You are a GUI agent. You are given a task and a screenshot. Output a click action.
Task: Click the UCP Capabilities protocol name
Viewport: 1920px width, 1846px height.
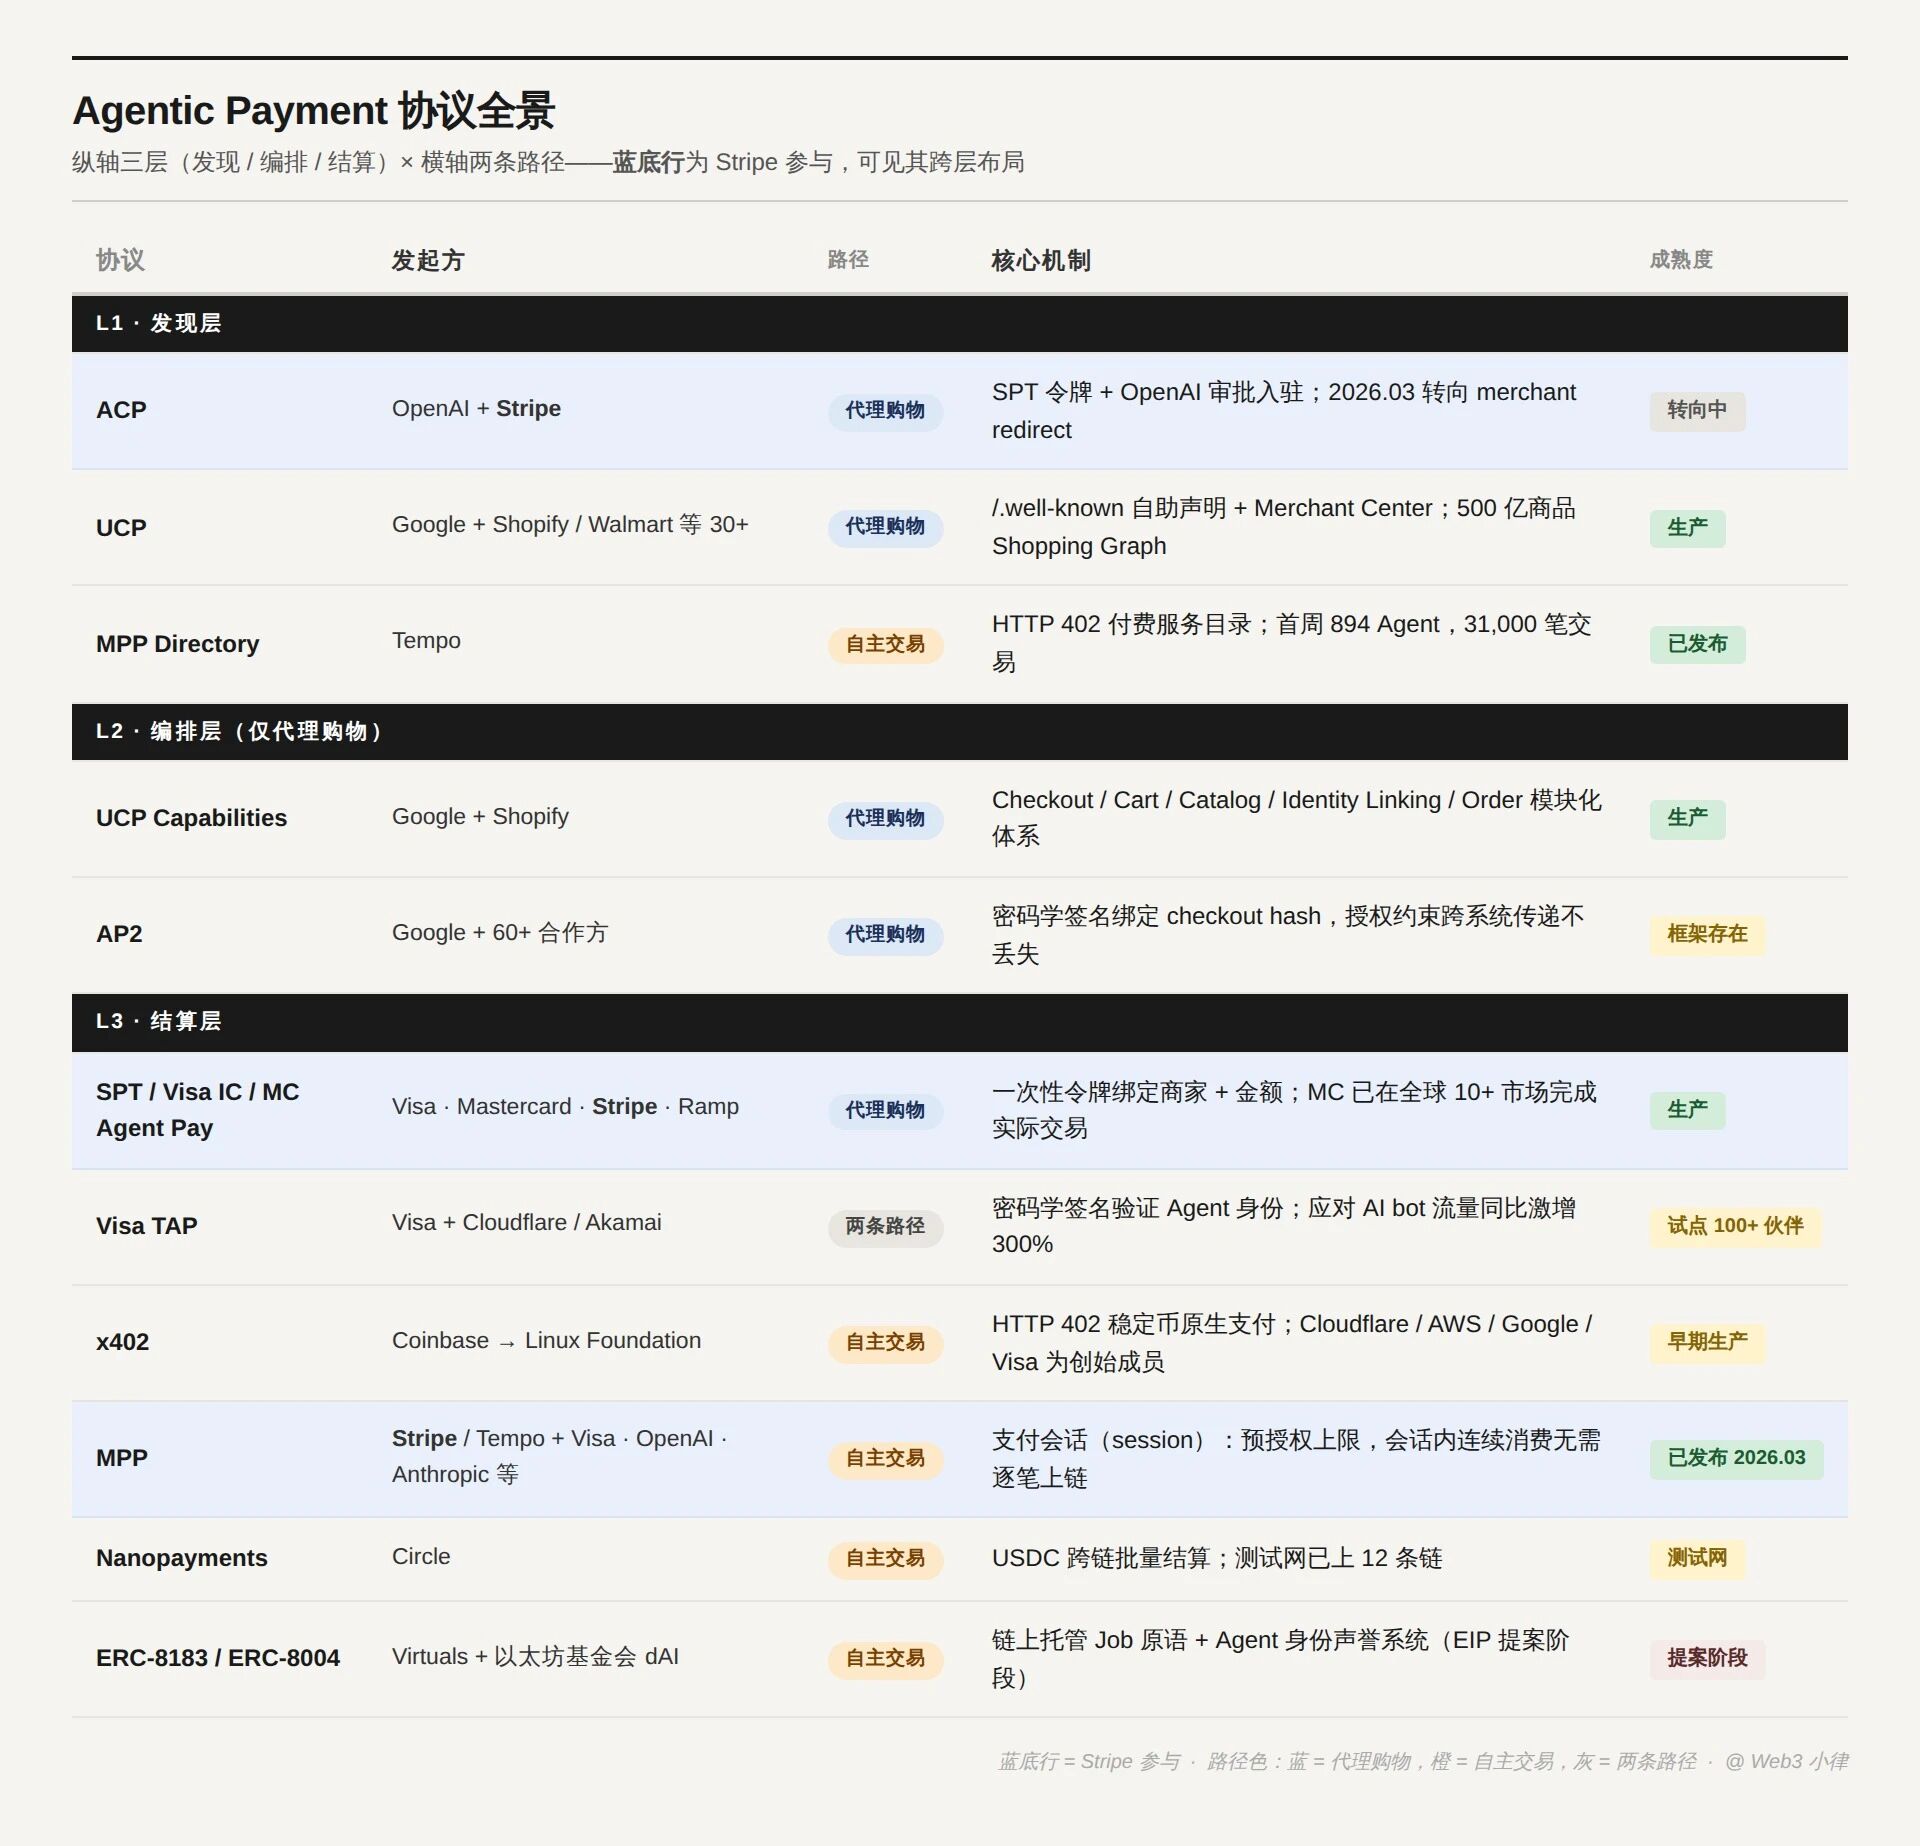[x=191, y=818]
